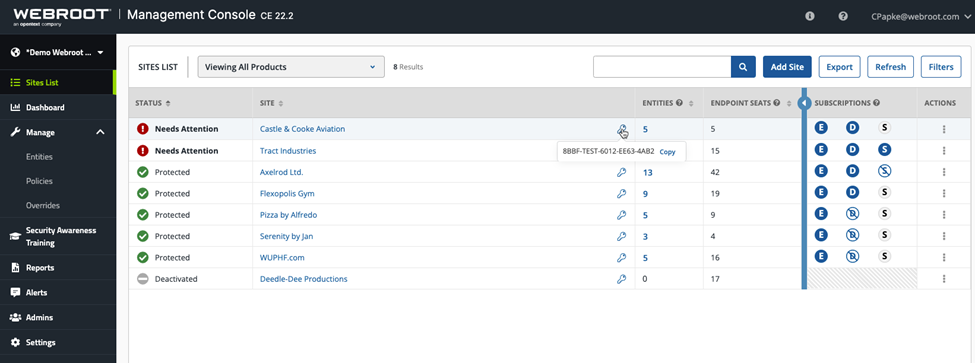
Task: Click the Copy link in keycode tooltip
Action: point(667,152)
